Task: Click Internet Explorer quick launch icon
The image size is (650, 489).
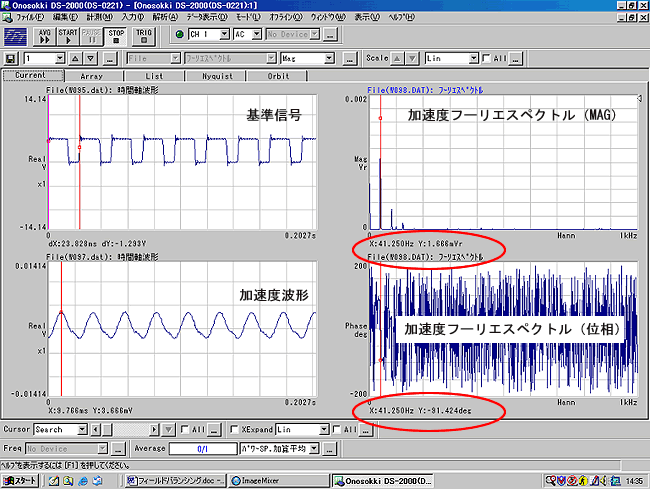Action: [x=83, y=481]
